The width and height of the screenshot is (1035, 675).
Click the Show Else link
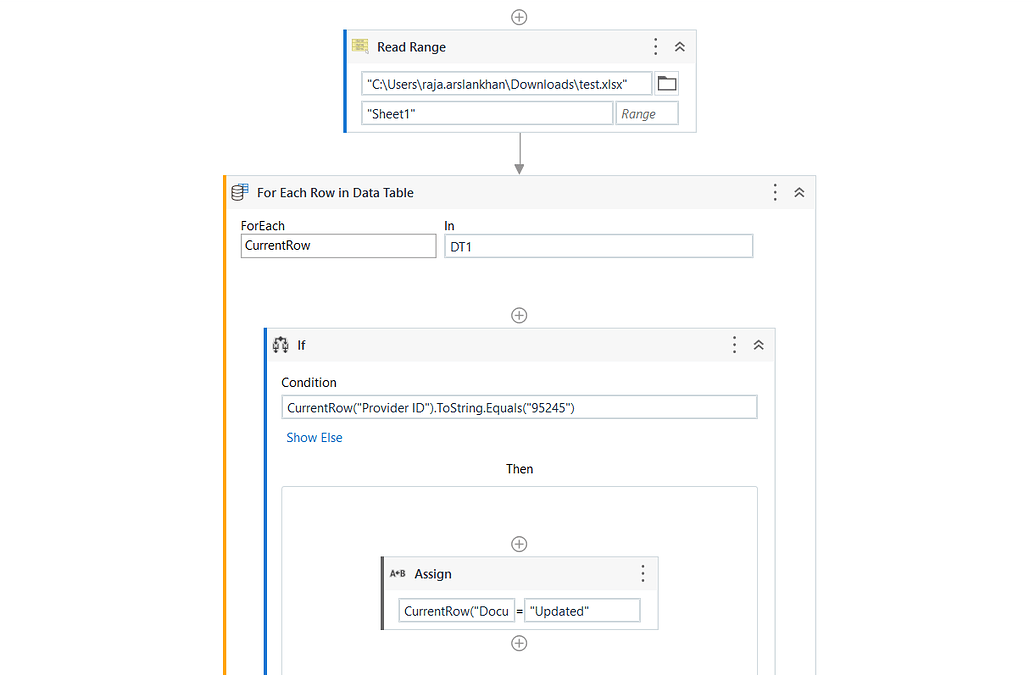pyautogui.click(x=314, y=437)
